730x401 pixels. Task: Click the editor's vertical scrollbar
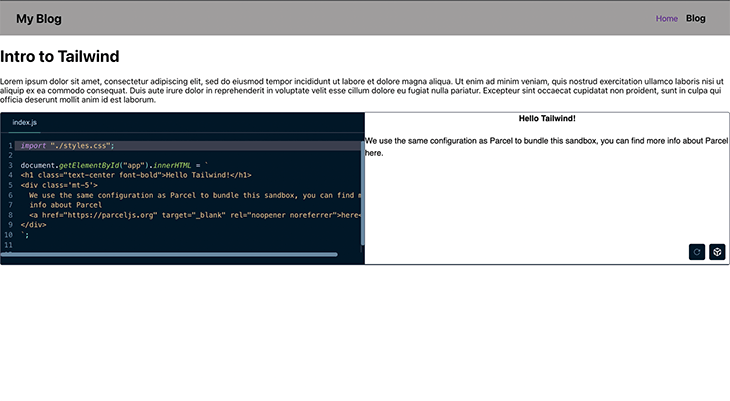pyautogui.click(x=363, y=193)
